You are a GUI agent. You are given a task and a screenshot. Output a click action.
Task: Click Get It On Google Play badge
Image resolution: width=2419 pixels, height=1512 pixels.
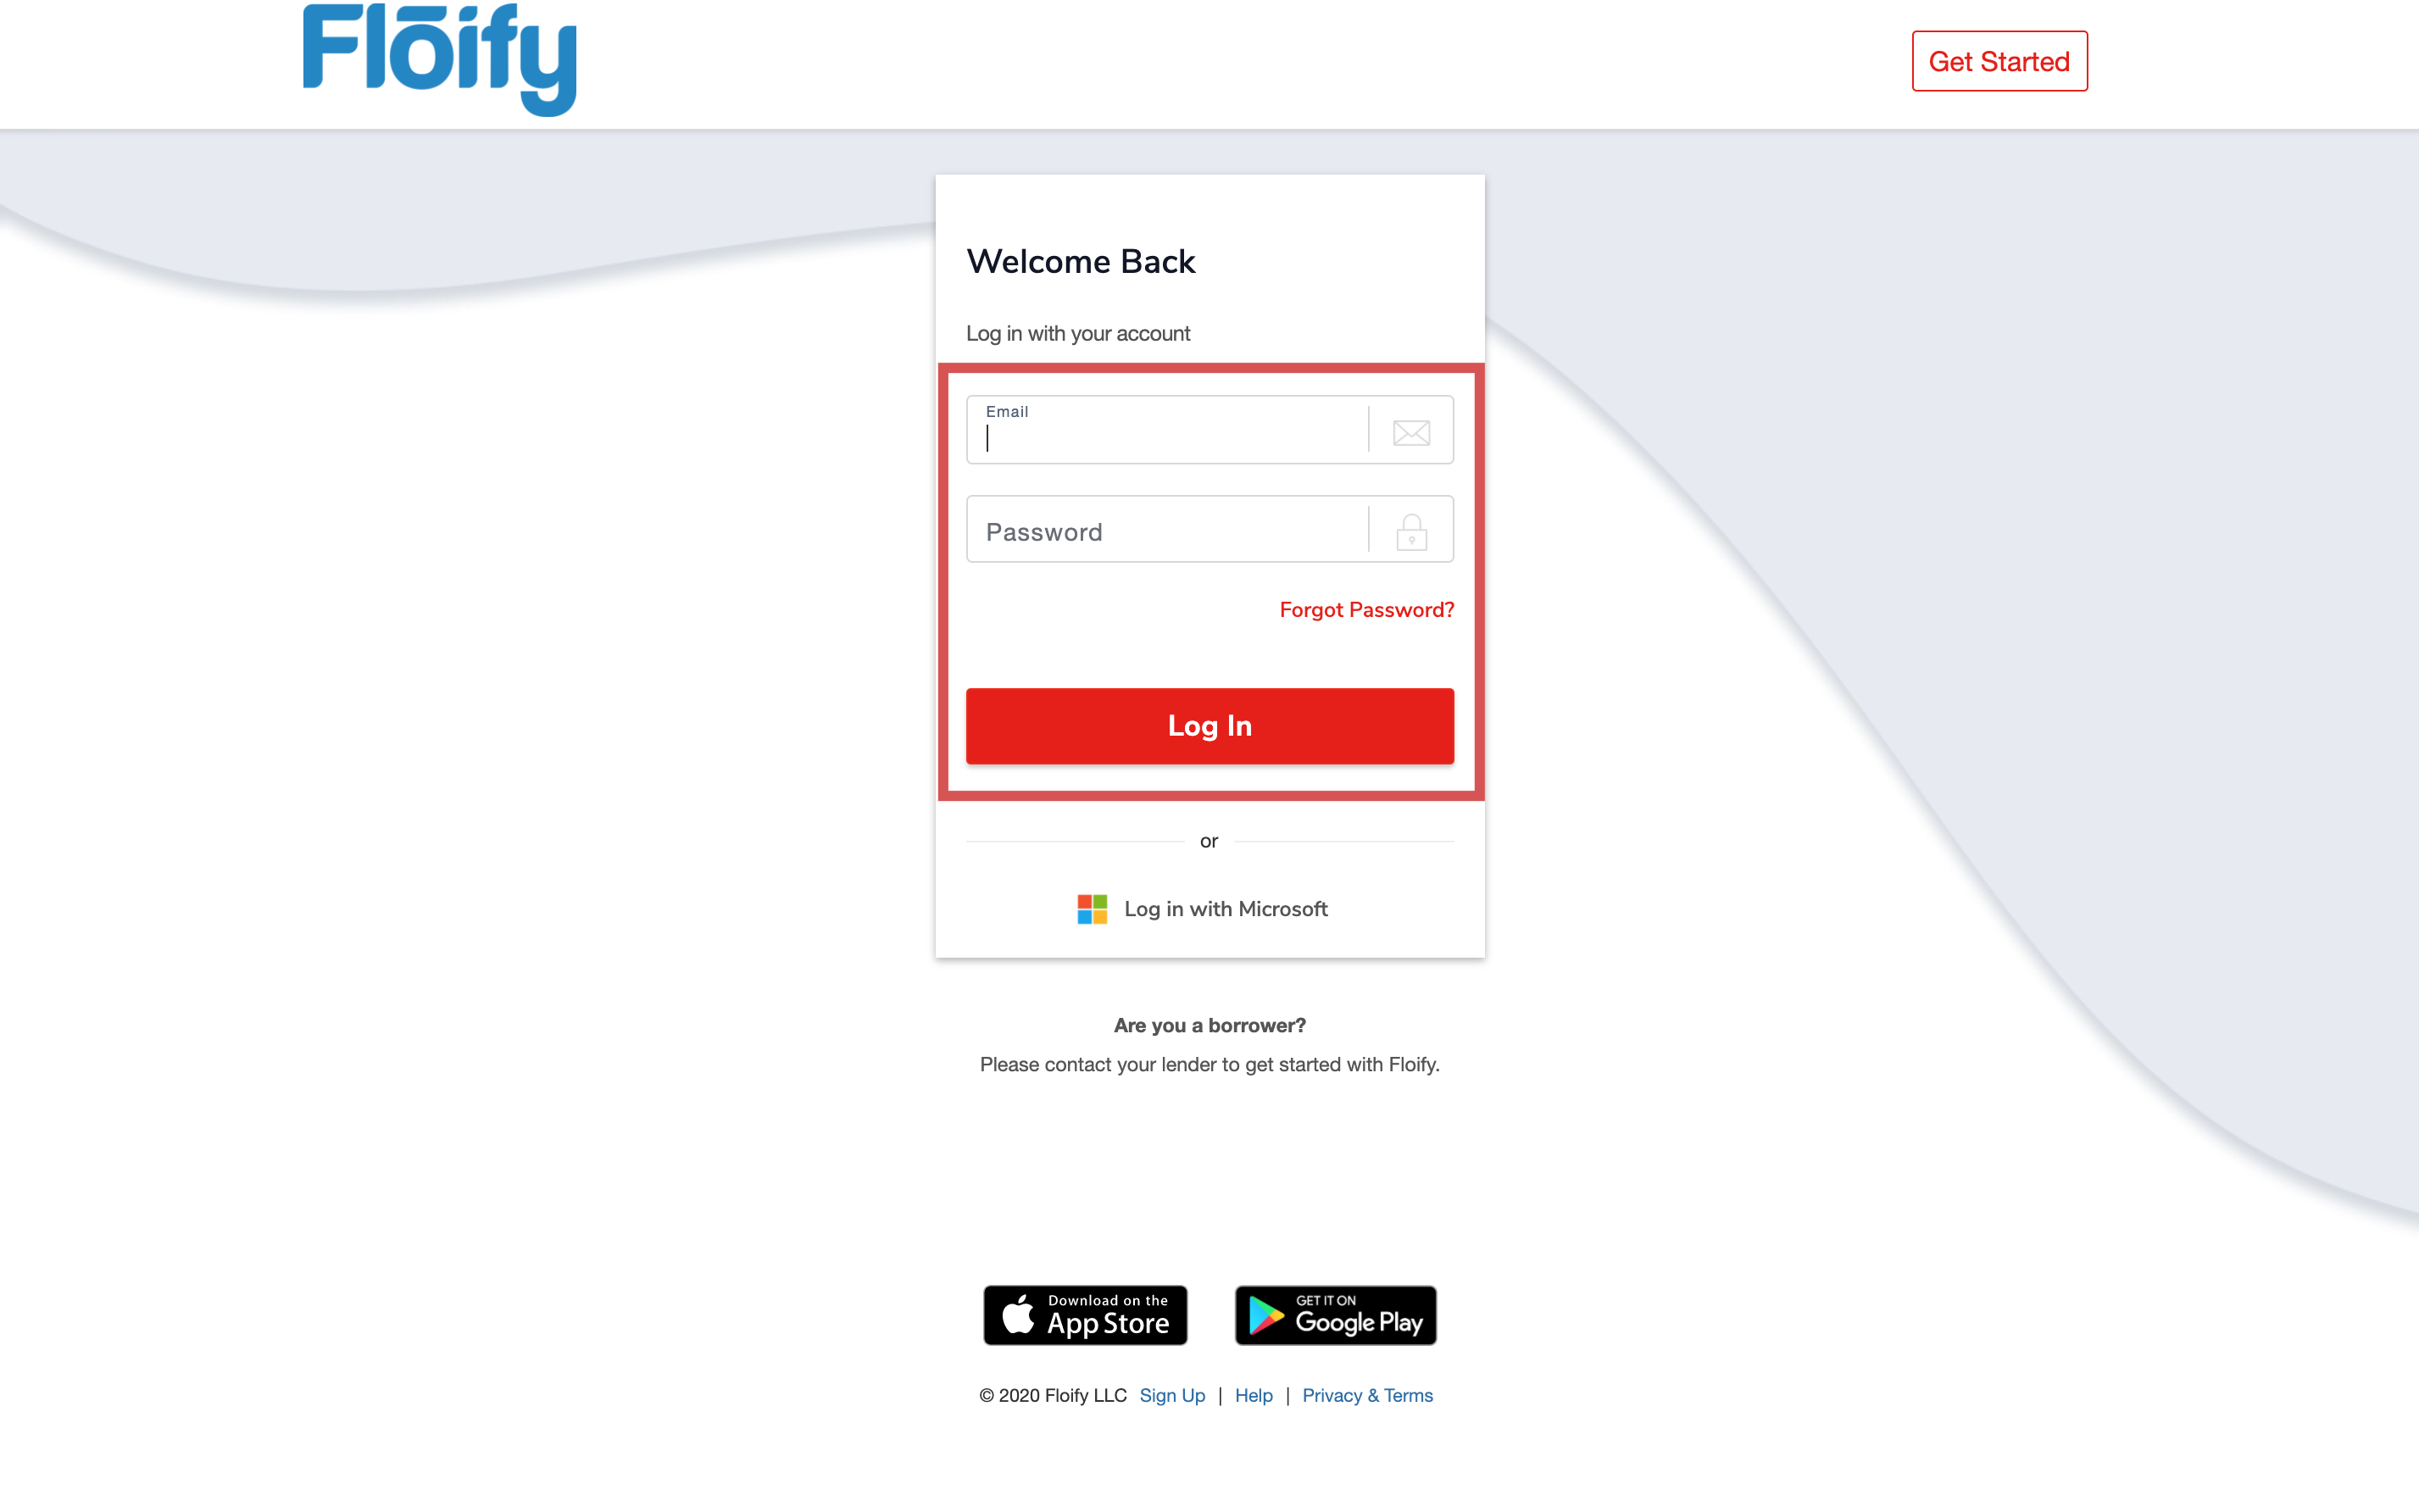click(1336, 1315)
